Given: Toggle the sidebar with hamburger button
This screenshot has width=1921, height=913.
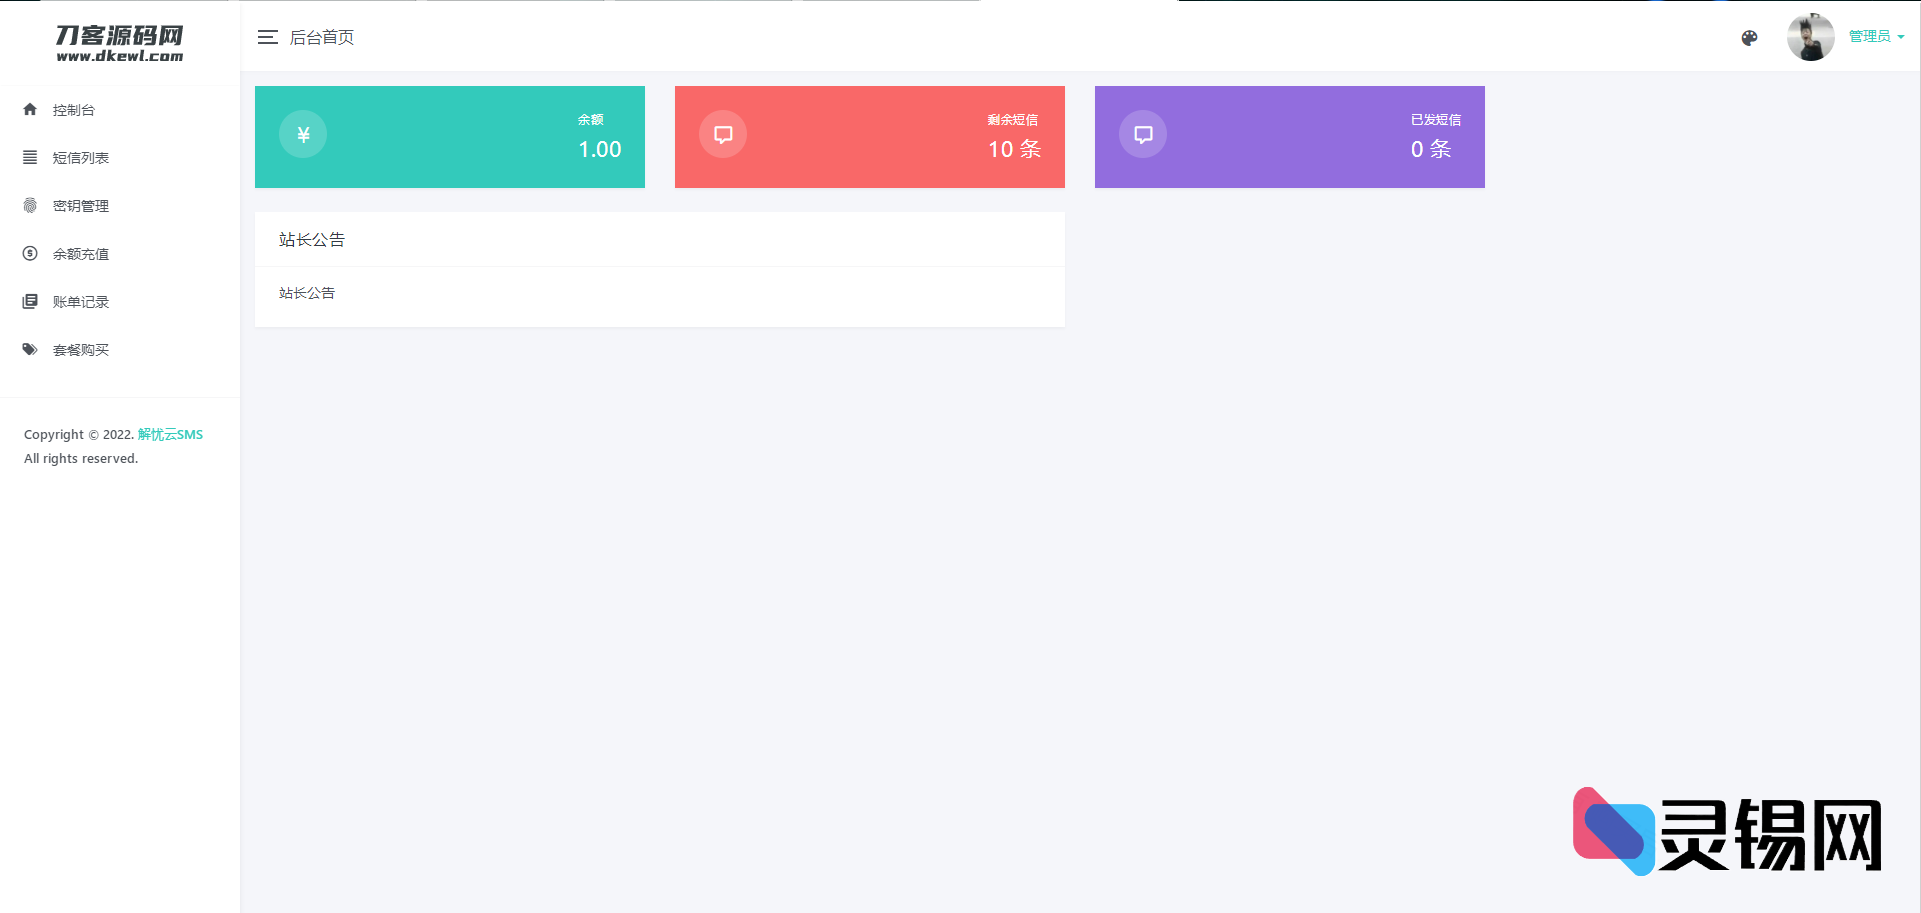Looking at the screenshot, I should 267,38.
